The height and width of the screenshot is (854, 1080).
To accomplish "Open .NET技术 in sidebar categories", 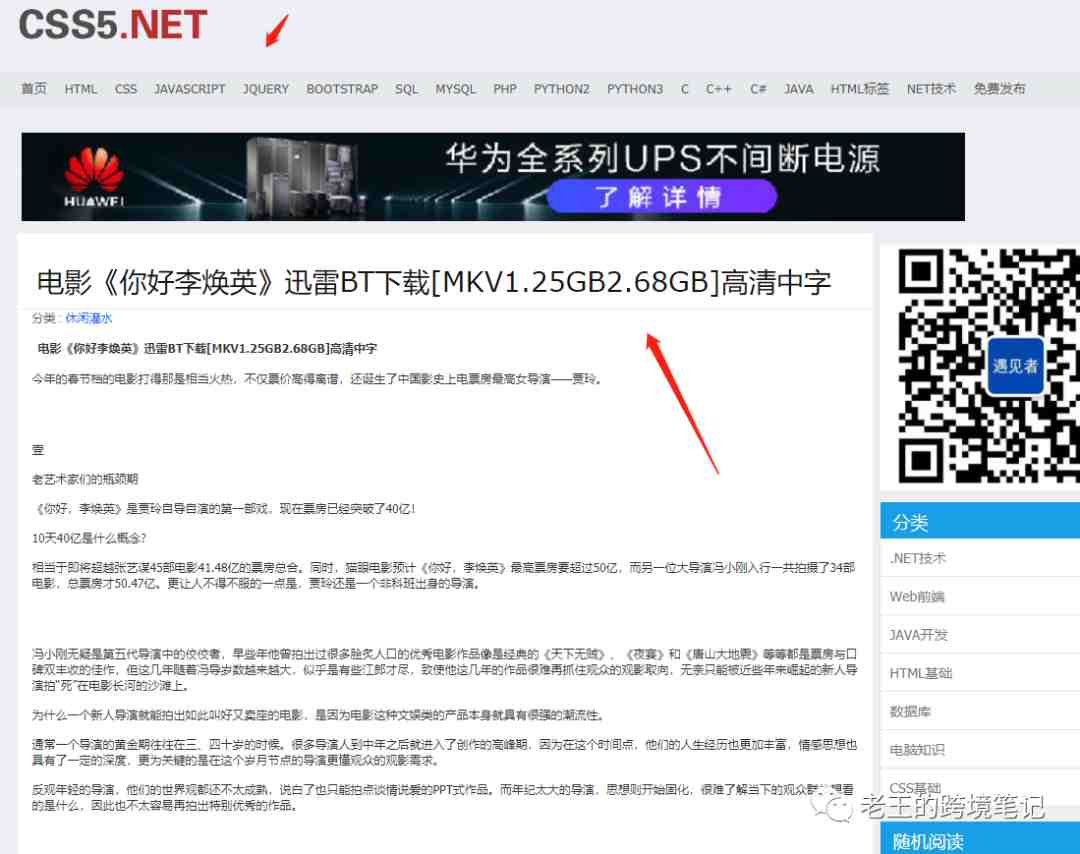I will tap(917, 558).
